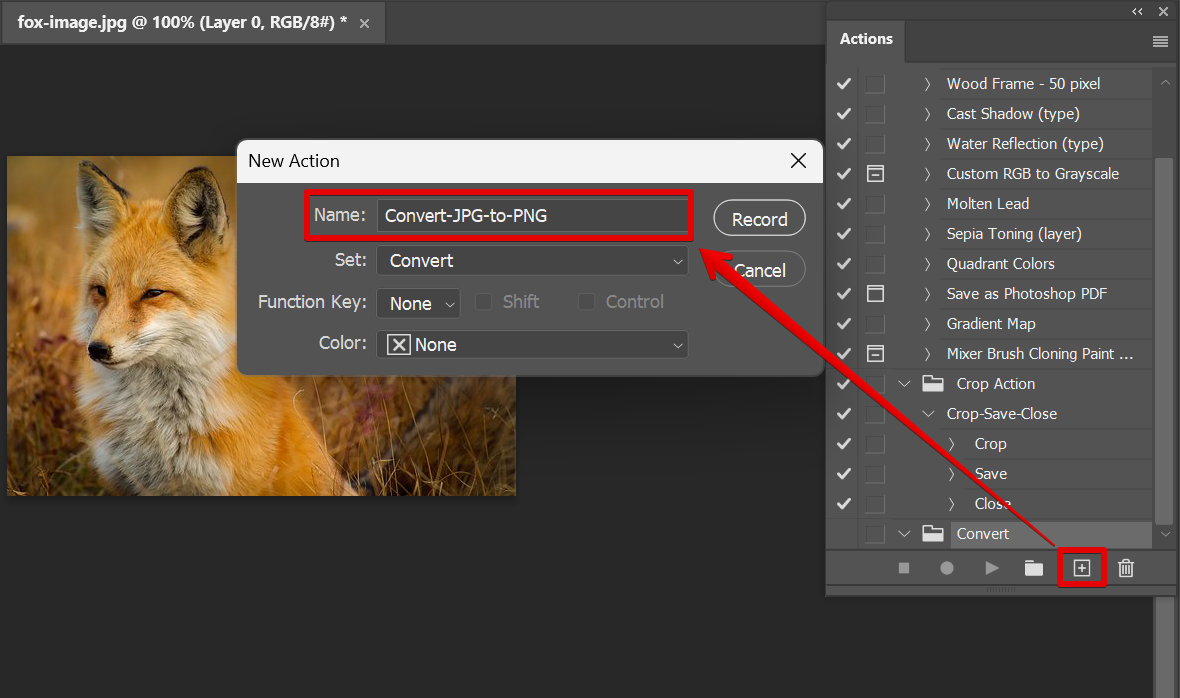1180x698 pixels.
Task: Uncheck the Cast Shadow (type) action
Action: (844, 114)
